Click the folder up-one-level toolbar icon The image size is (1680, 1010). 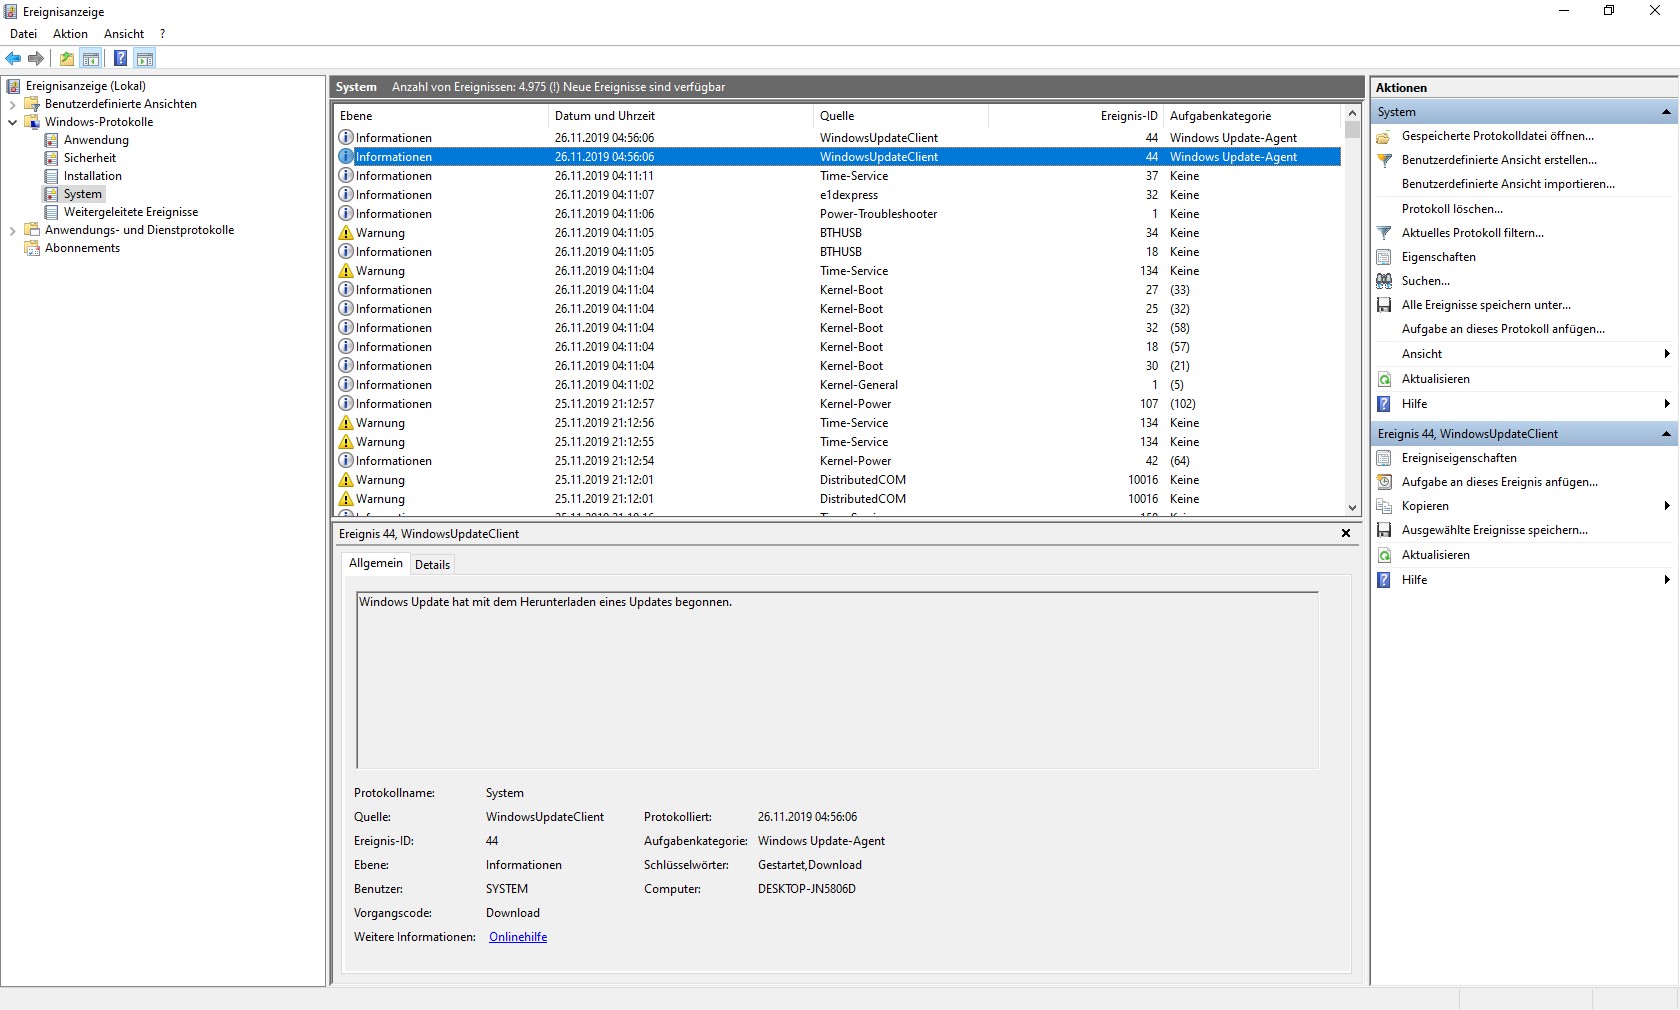(67, 58)
